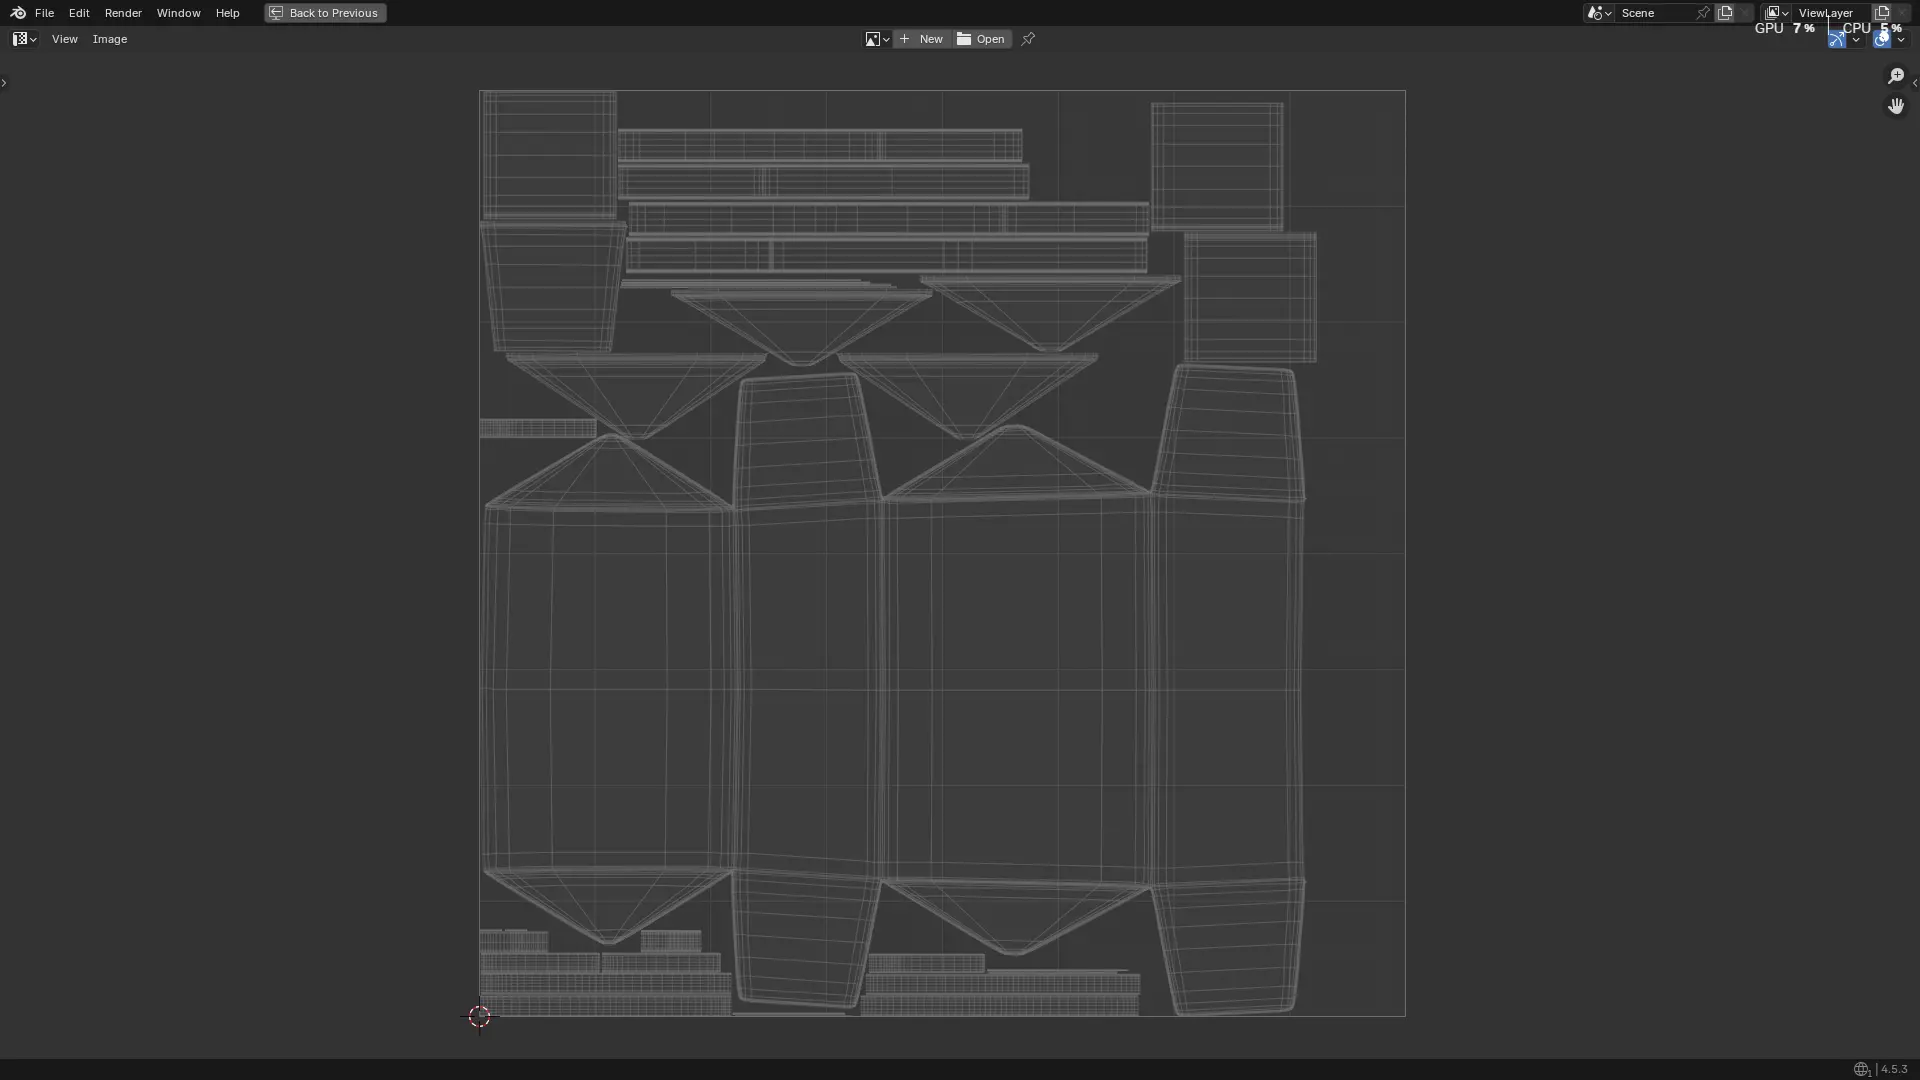The image size is (1920, 1080).
Task: Open the File menu
Action: click(x=44, y=13)
